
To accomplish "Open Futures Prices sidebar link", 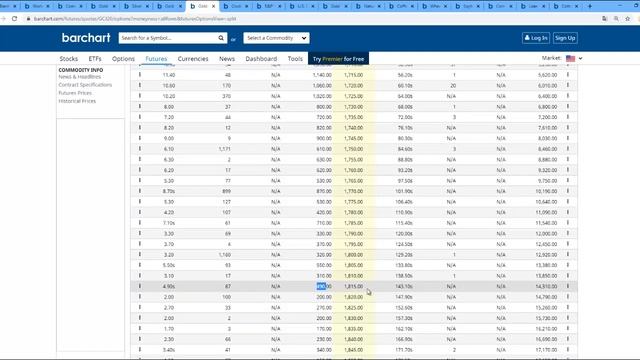I will pos(75,93).
